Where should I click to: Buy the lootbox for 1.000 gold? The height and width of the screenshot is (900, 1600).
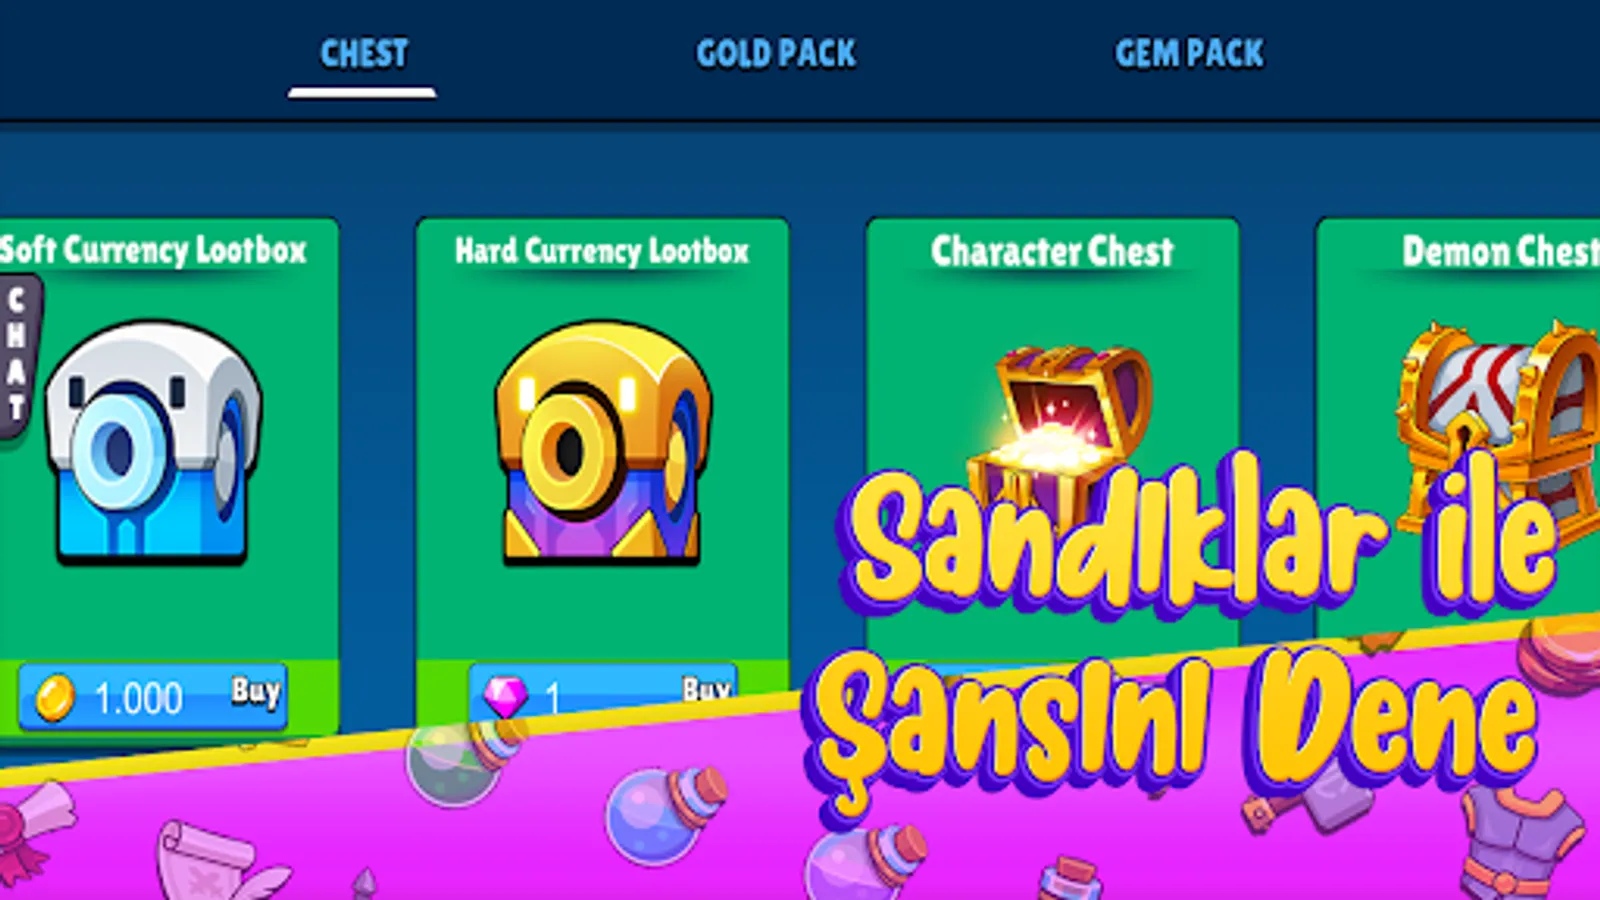[x=153, y=696]
